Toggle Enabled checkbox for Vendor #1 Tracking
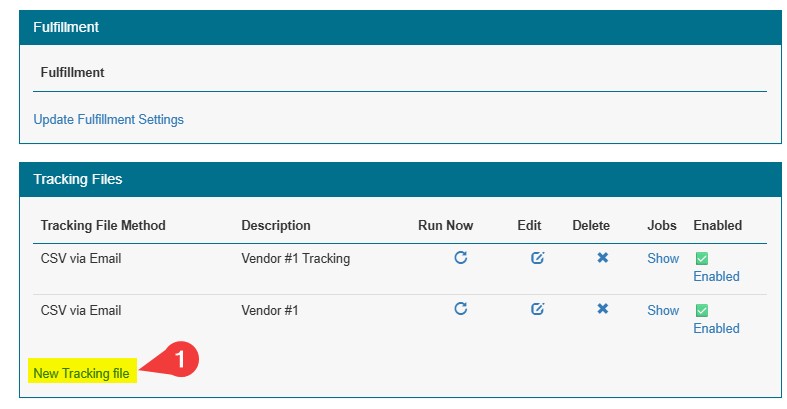Screen dimensions: 787x409 coord(701,258)
